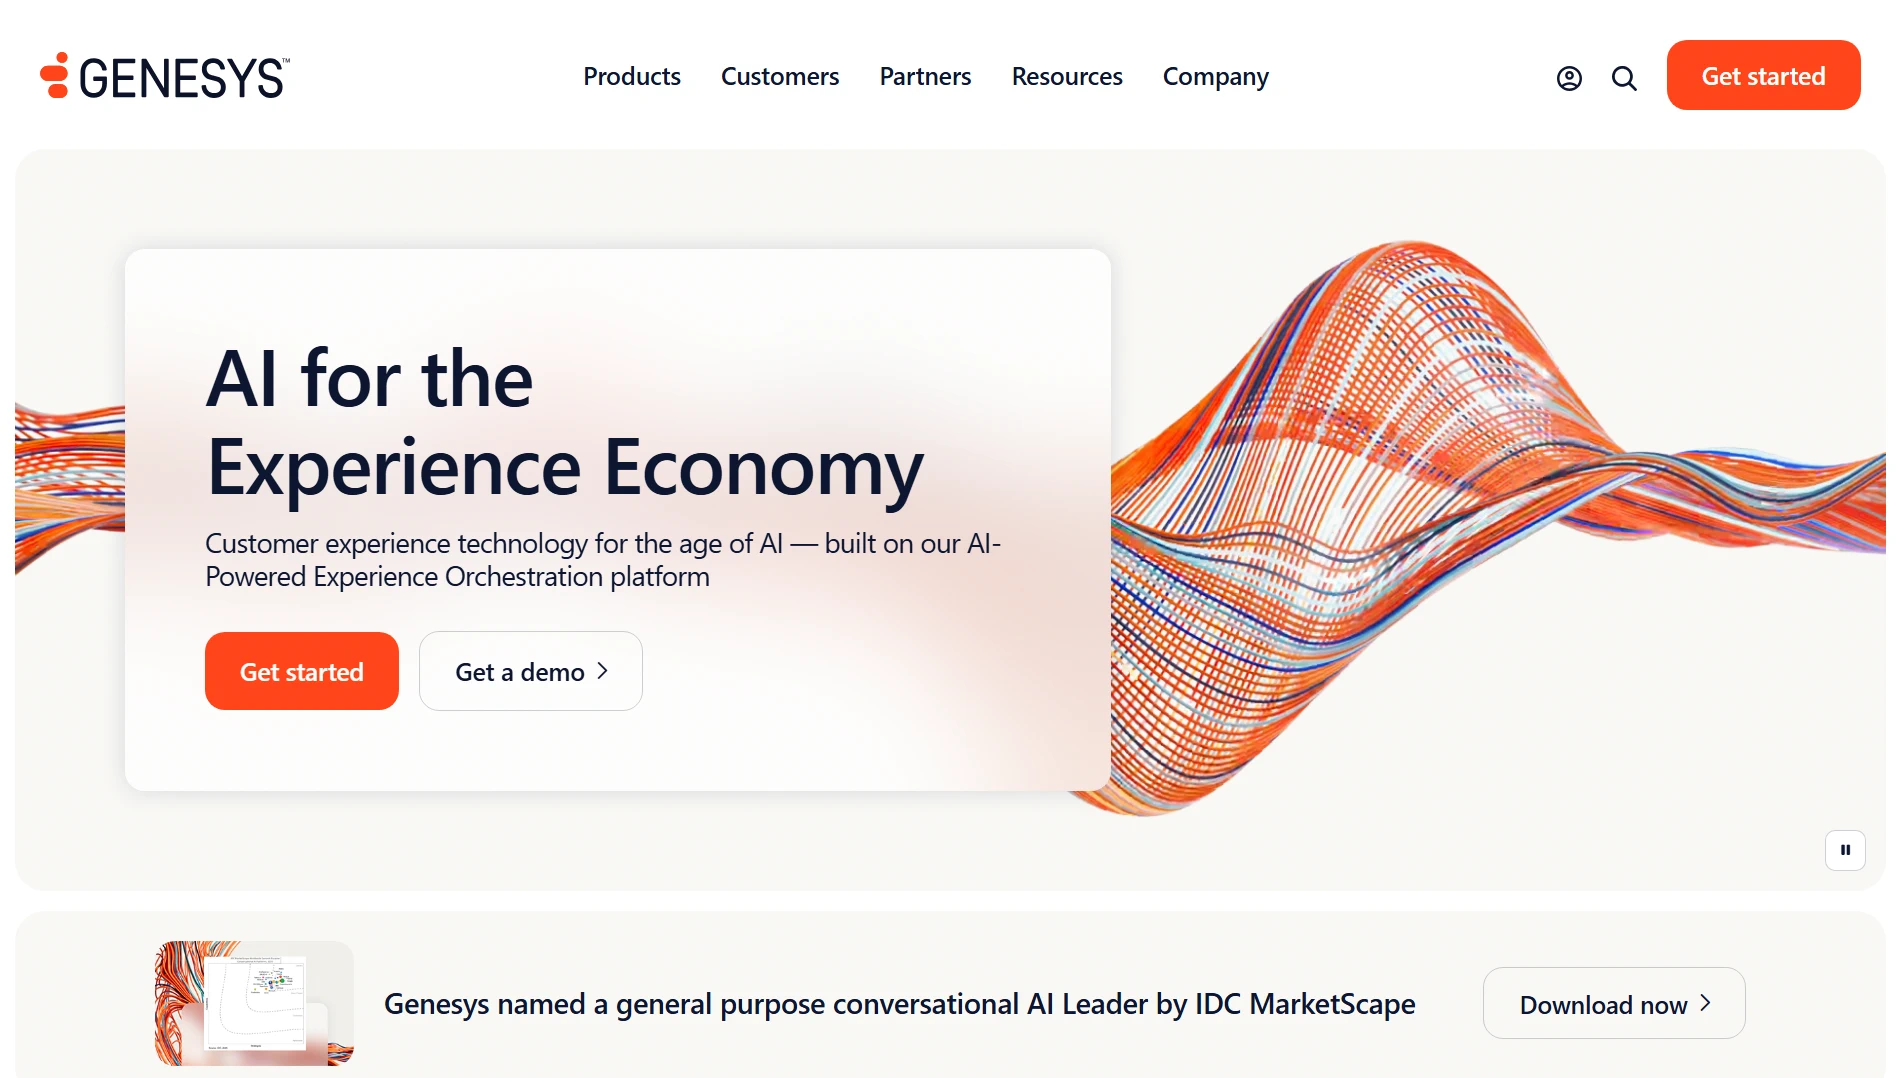
Task: Click the IDC MarketScape headline text
Action: [899, 1004]
